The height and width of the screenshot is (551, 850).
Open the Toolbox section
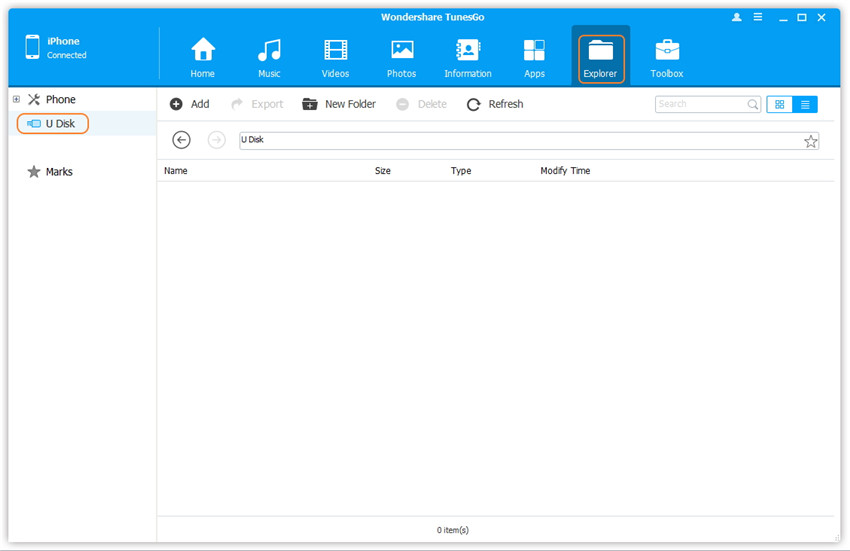tap(667, 58)
